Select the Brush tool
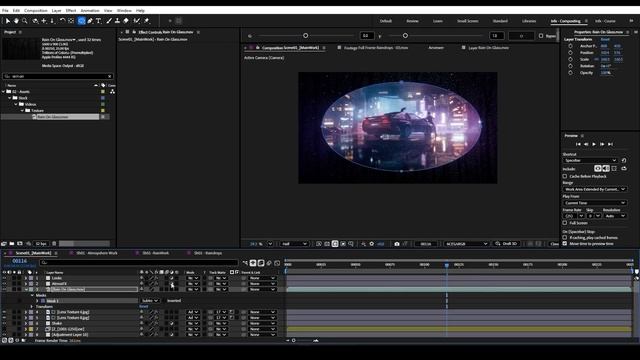Screen dimensions: 640x360 (109, 21)
